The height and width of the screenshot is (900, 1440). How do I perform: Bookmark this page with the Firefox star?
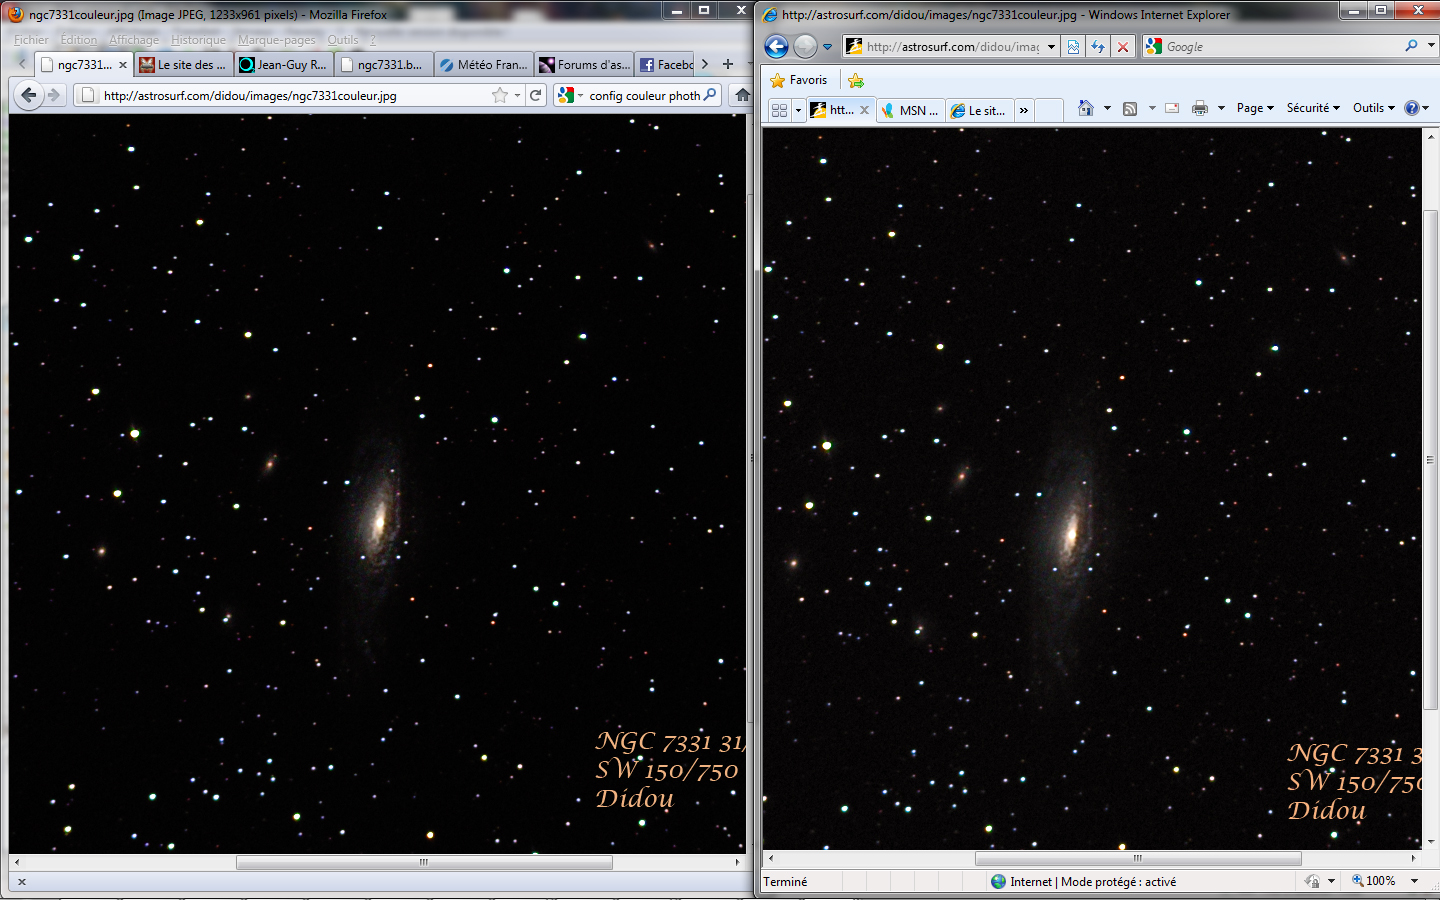tap(500, 95)
